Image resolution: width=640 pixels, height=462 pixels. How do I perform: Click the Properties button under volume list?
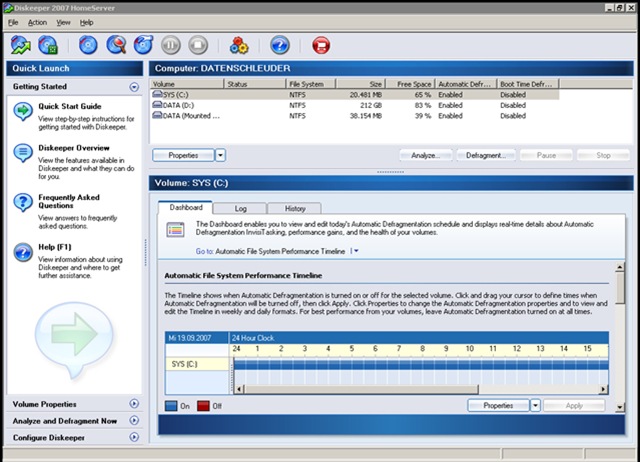183,155
